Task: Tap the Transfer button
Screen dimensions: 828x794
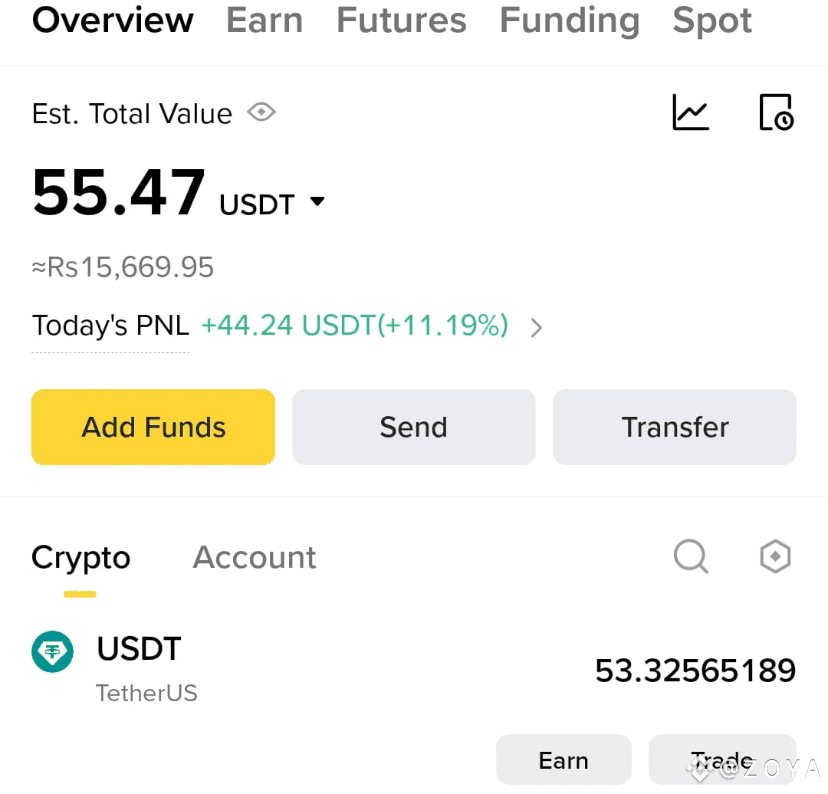Action: pos(674,427)
